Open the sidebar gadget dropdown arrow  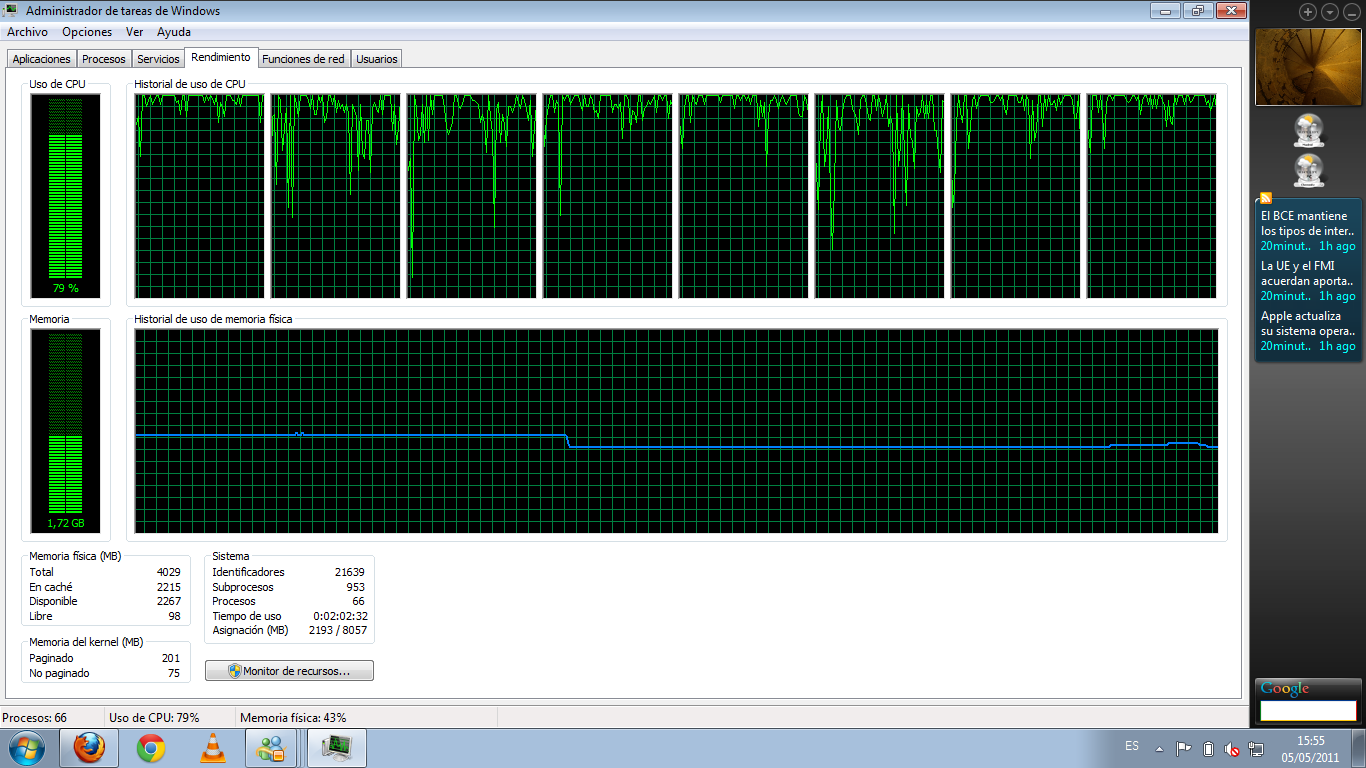tap(1330, 12)
